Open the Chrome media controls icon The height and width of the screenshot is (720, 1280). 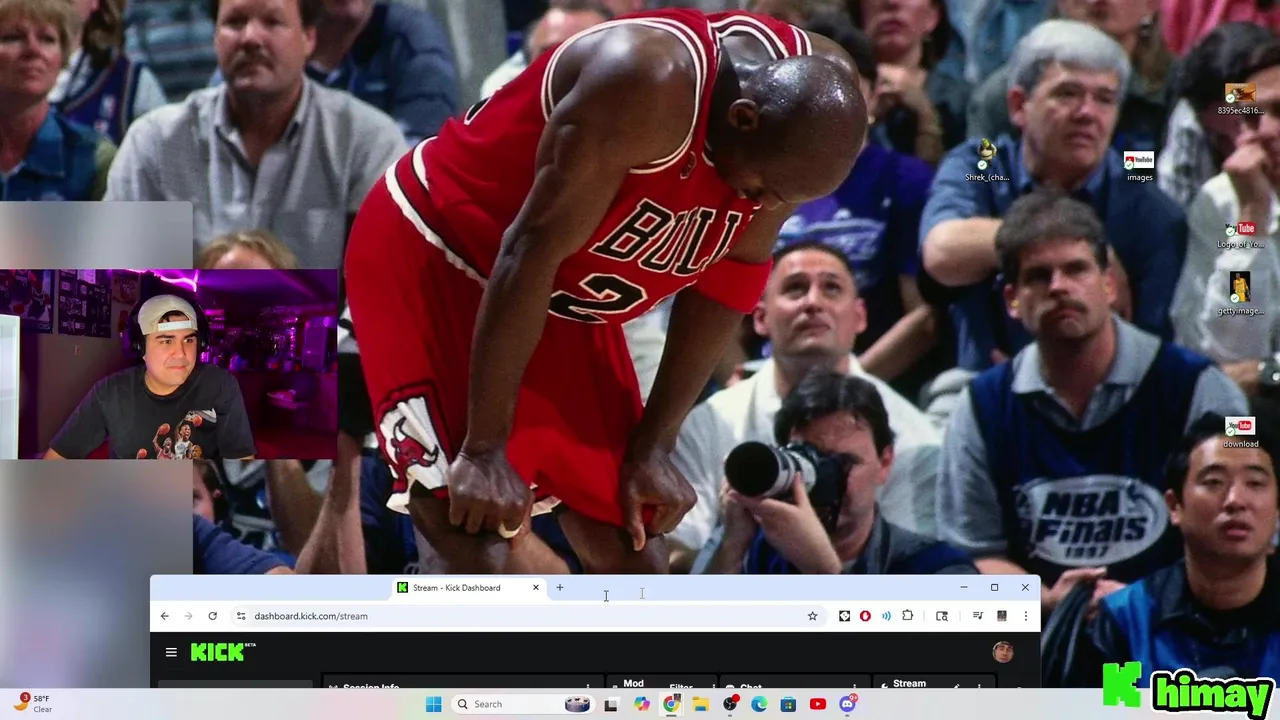(x=978, y=616)
